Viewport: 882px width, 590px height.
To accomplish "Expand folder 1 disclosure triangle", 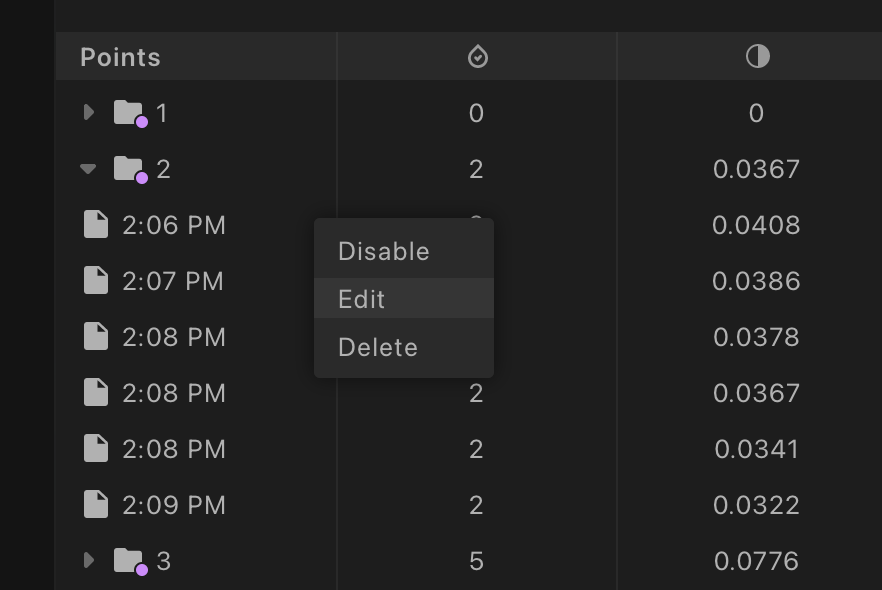I will click(89, 113).
